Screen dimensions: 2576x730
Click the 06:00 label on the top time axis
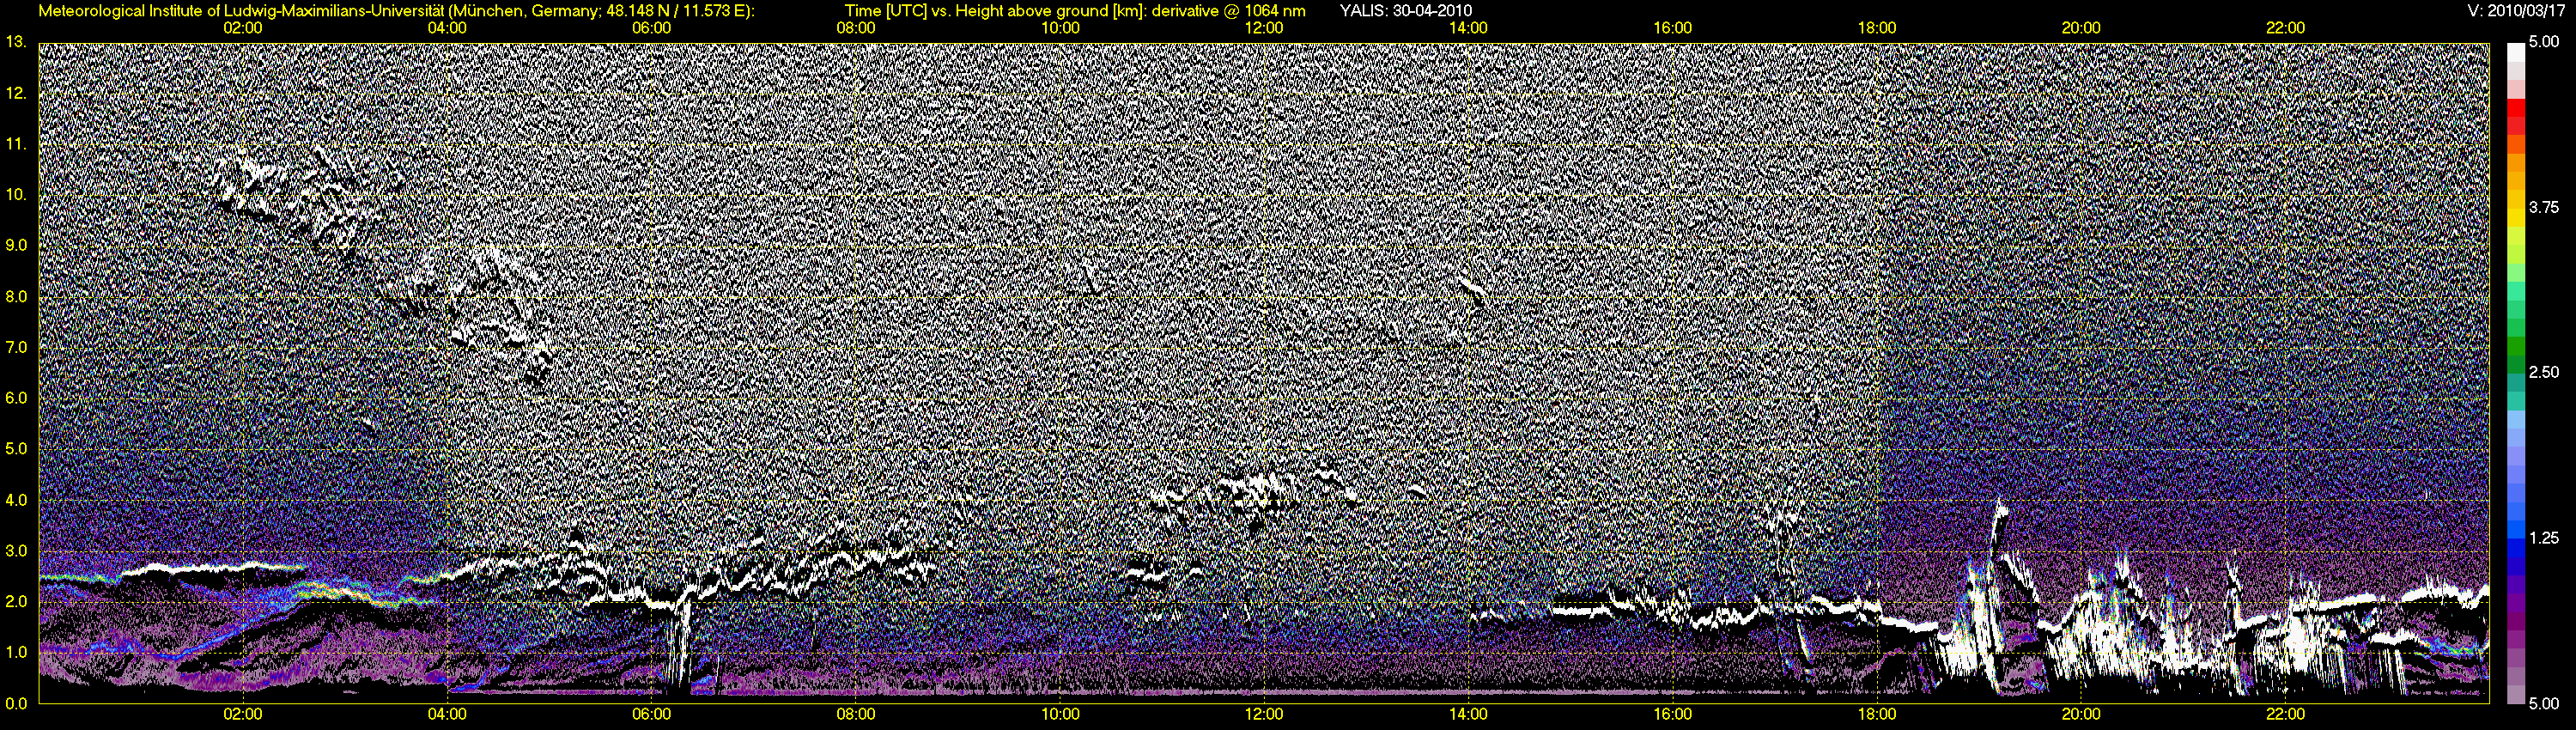click(x=651, y=28)
